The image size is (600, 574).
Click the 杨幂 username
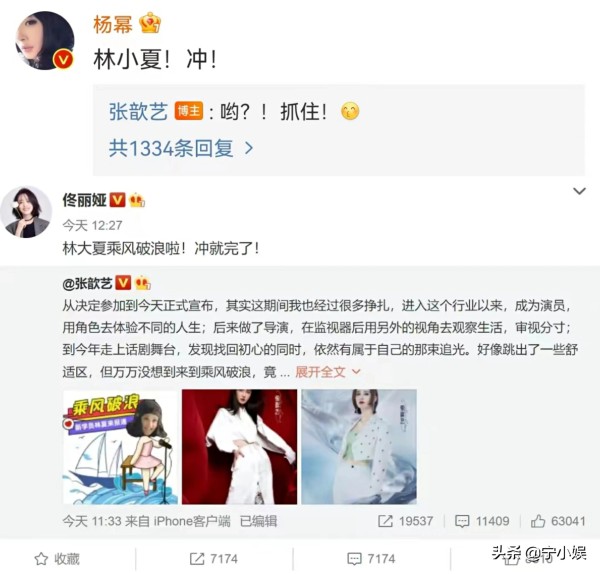113,24
